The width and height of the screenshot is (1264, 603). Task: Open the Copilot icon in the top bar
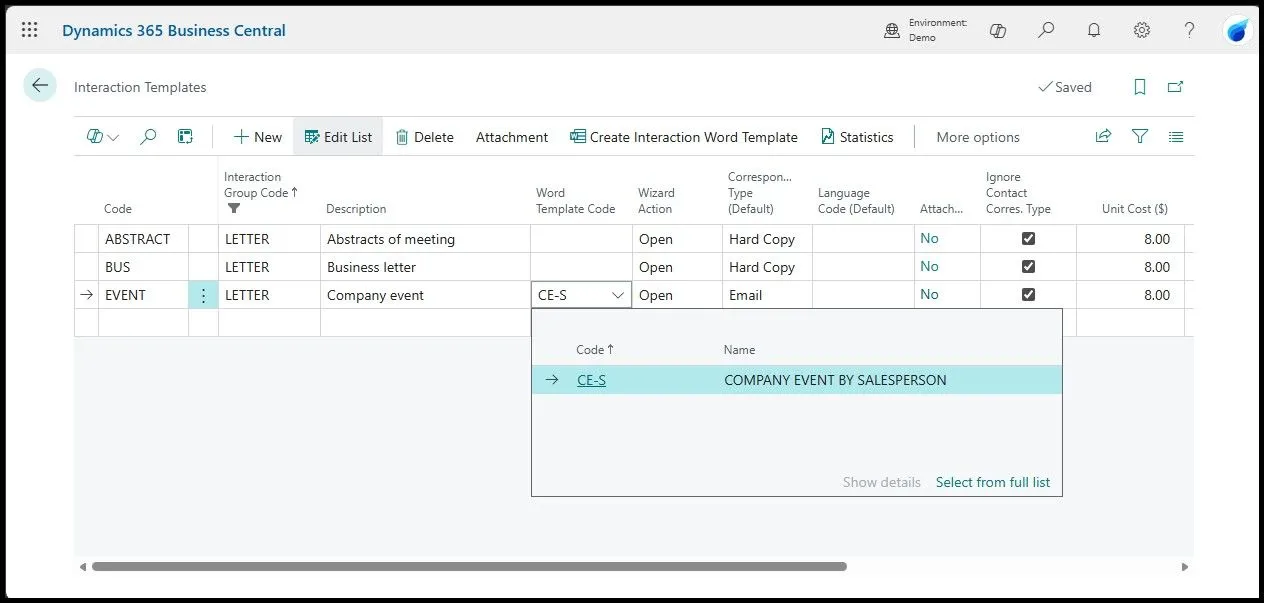(997, 30)
